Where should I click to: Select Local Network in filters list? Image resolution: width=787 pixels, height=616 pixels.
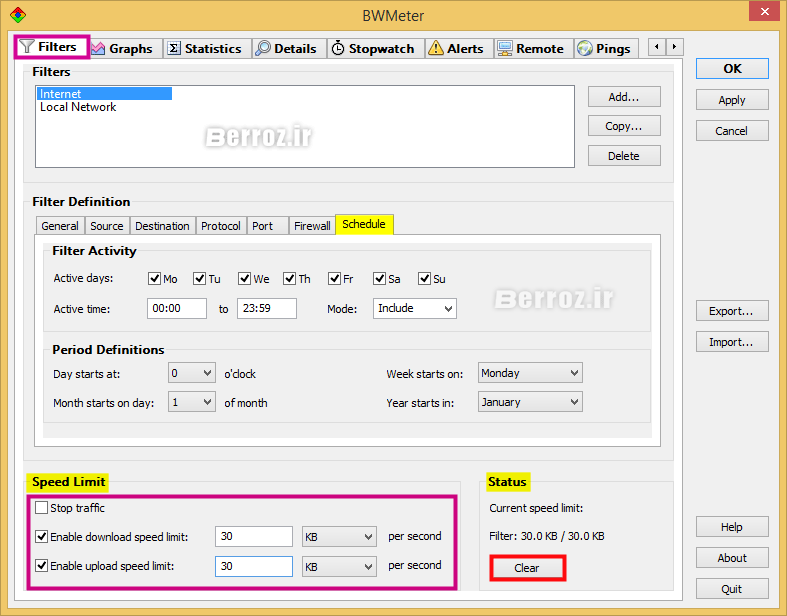(x=78, y=107)
